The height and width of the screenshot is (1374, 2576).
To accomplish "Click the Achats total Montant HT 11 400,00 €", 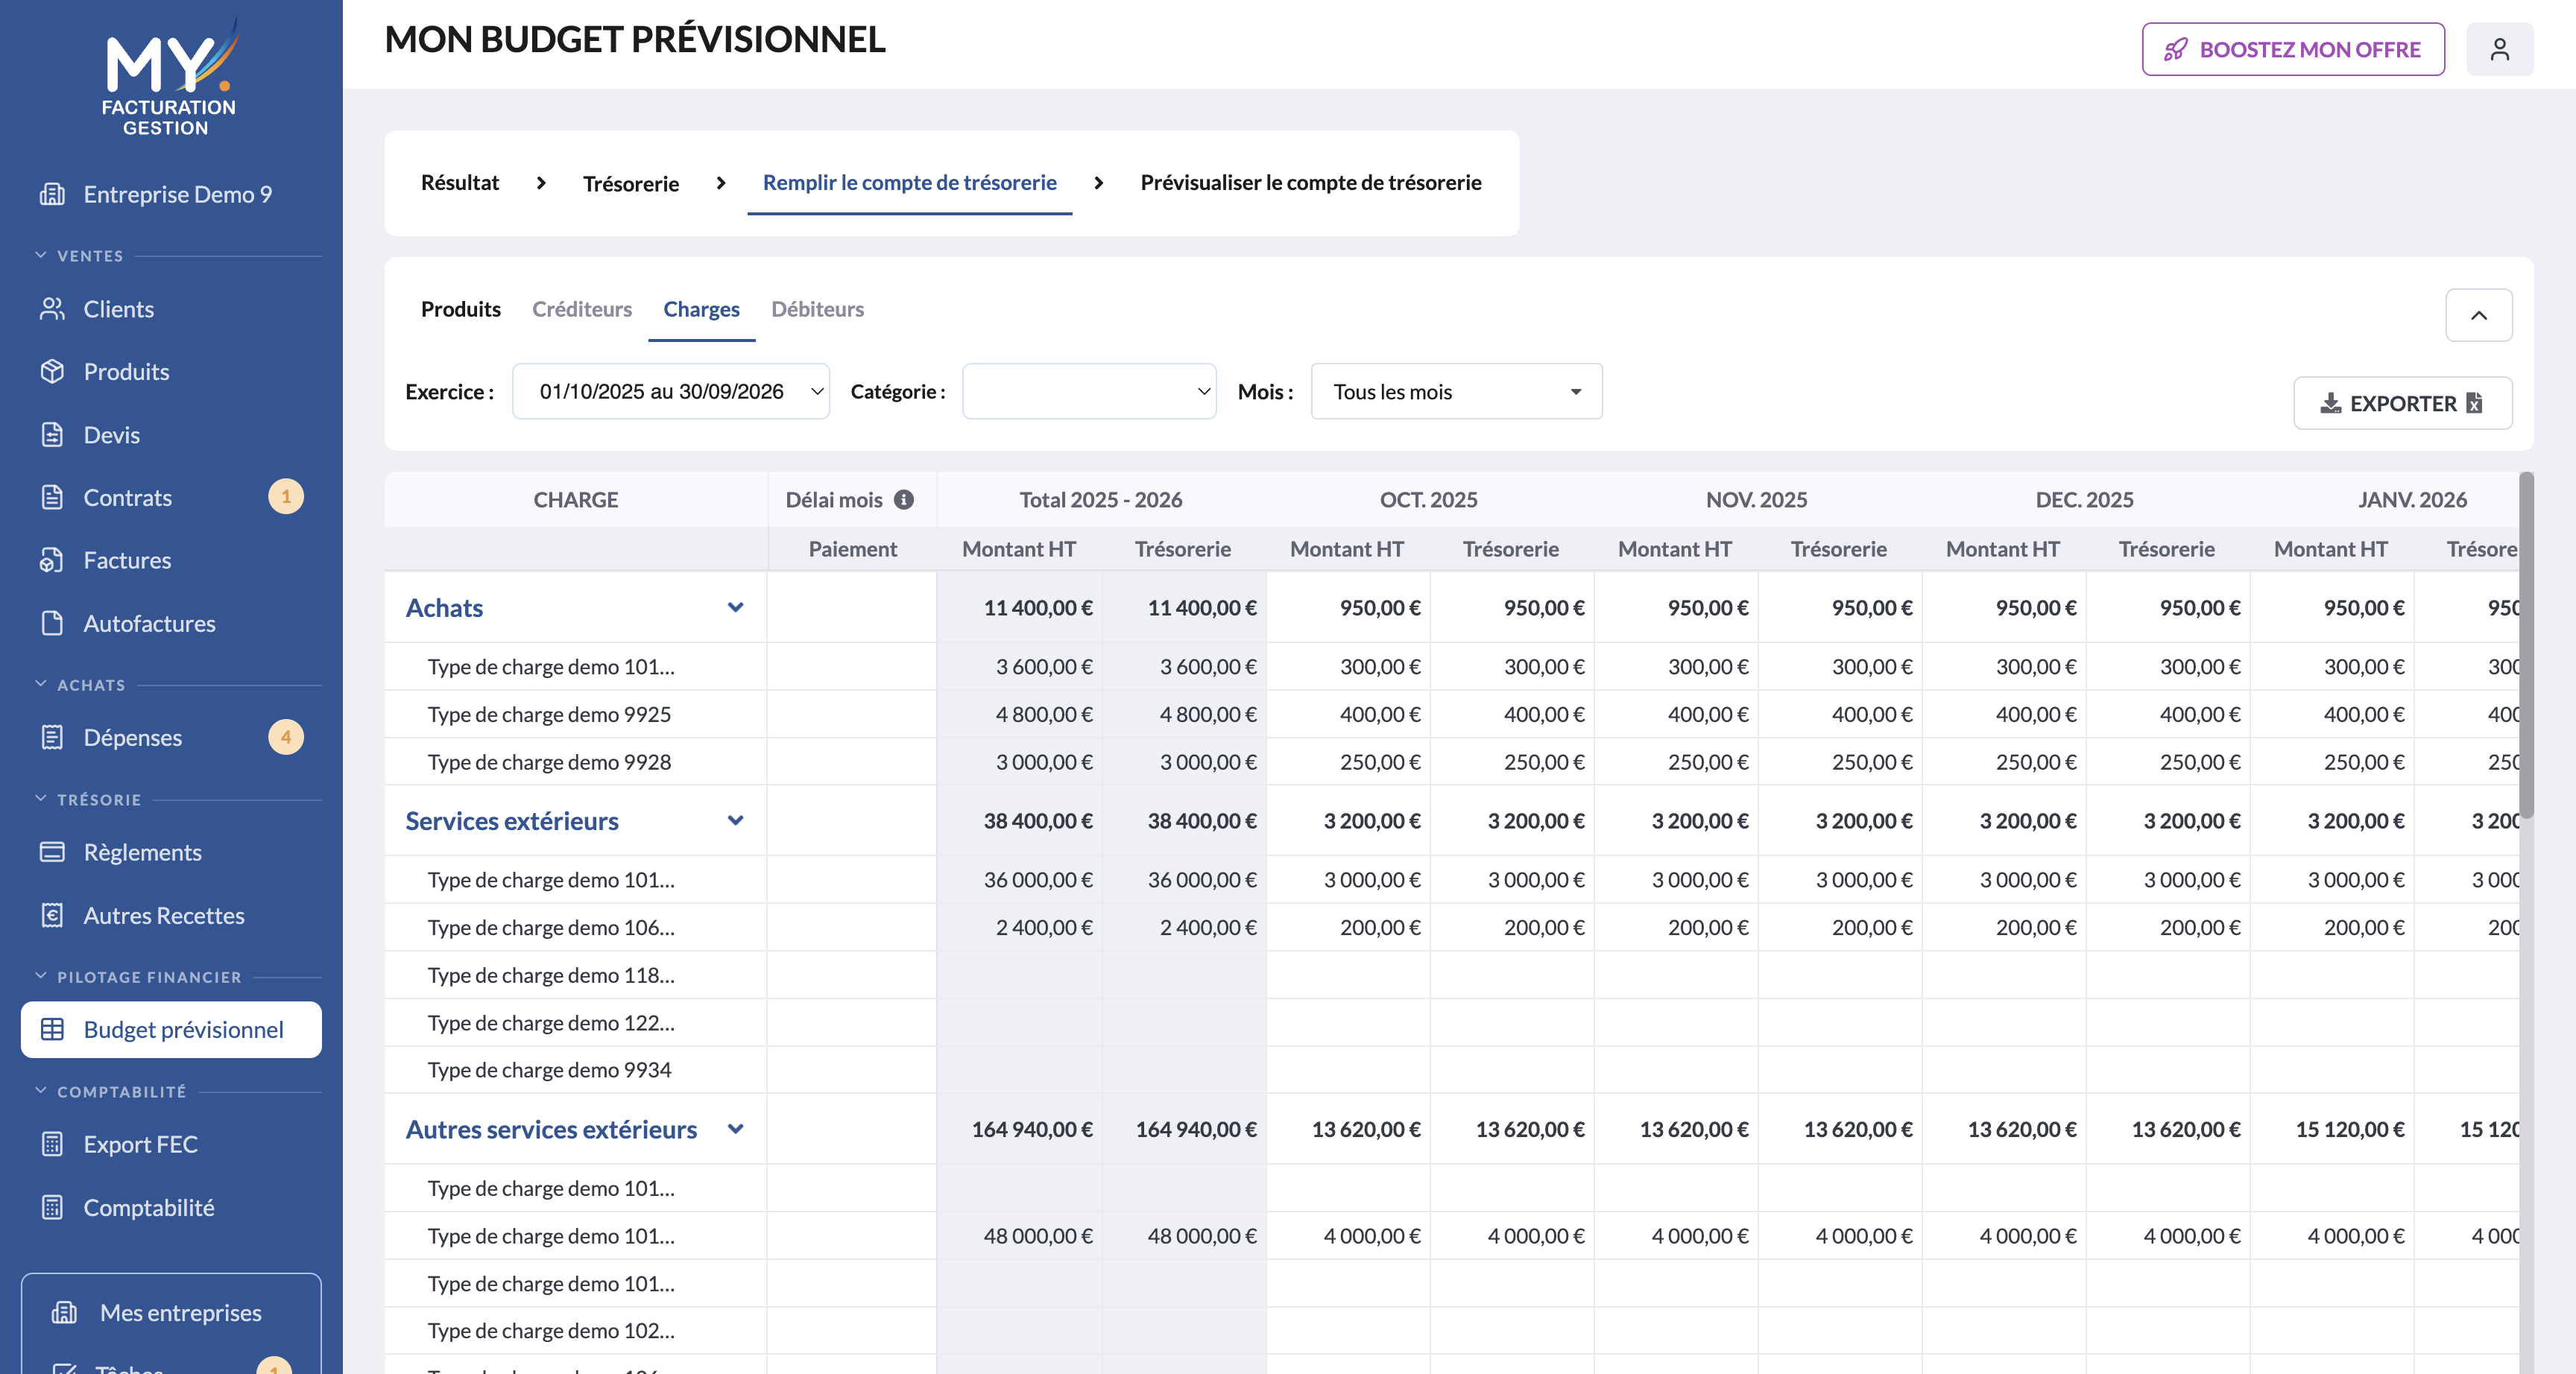I will 1037,607.
